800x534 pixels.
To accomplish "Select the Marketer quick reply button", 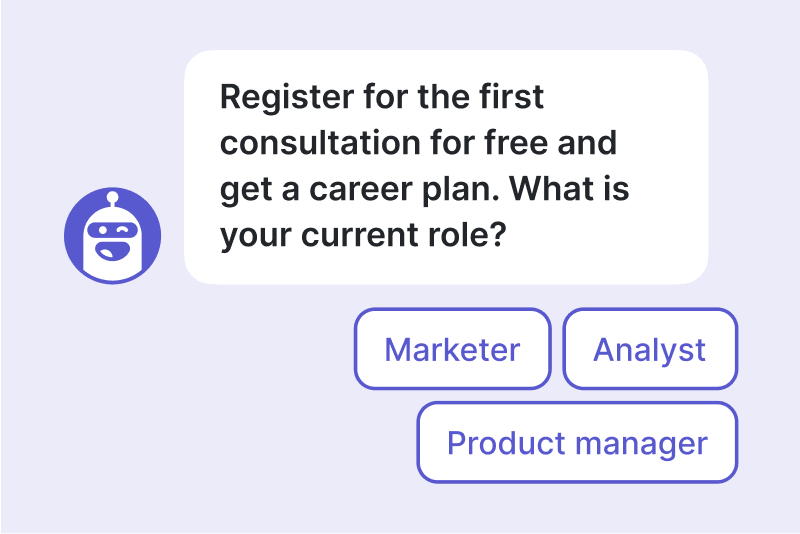I will point(452,349).
